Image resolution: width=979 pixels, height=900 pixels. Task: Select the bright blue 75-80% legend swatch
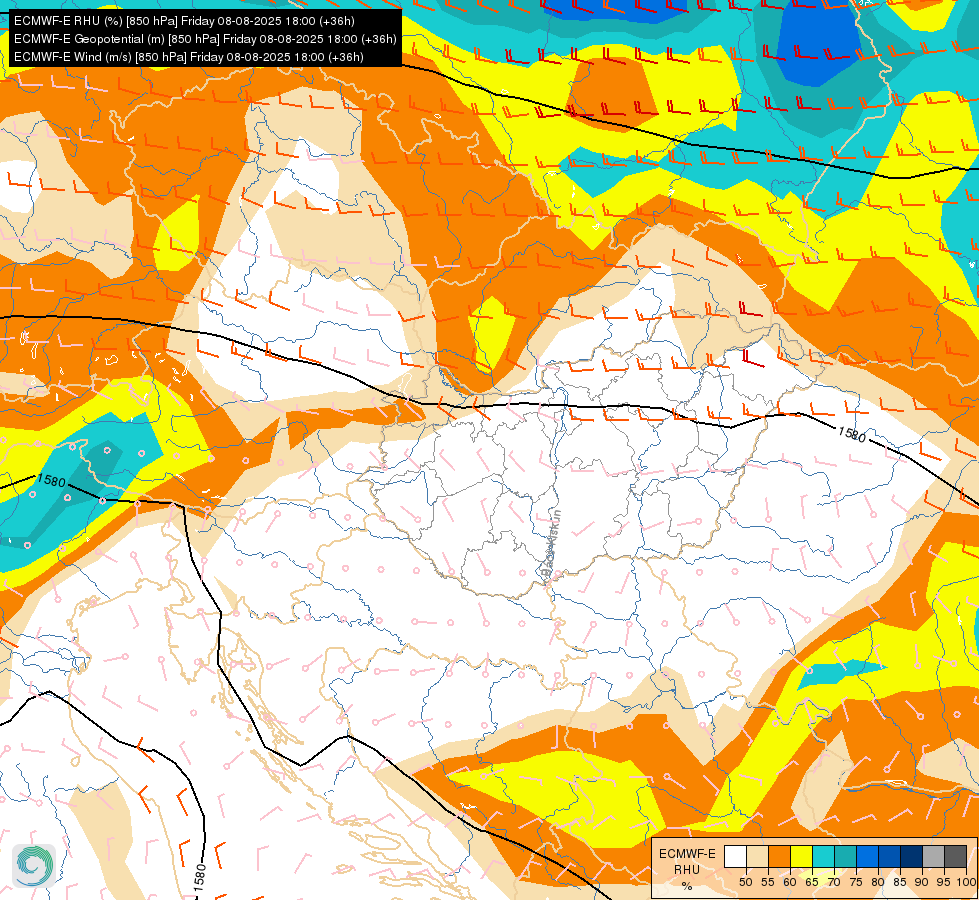pos(867,856)
